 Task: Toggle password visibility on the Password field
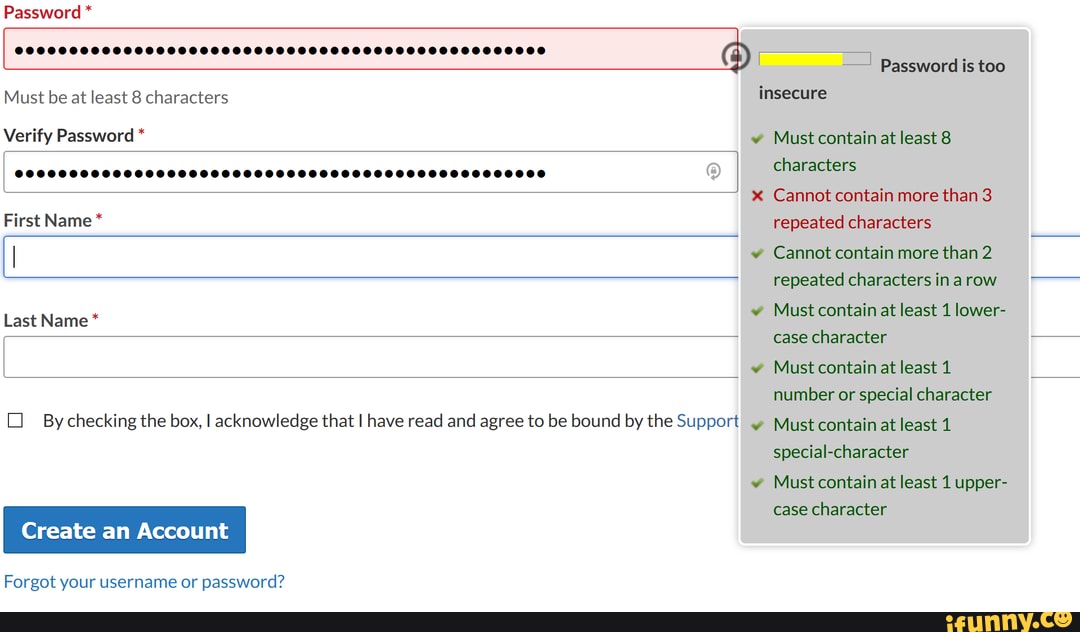[x=735, y=57]
